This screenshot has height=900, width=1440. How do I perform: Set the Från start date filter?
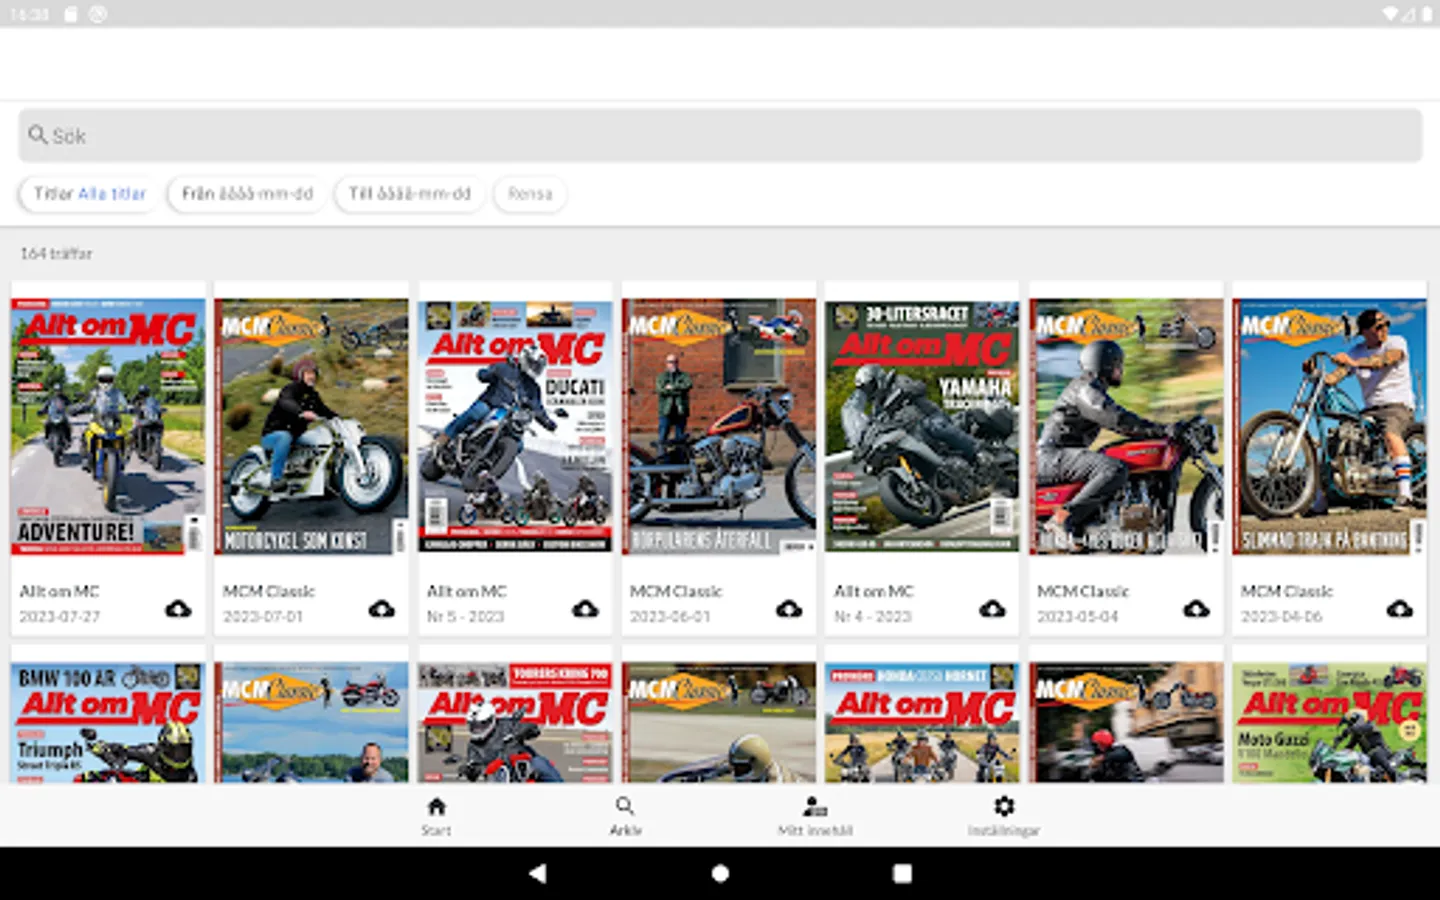pos(247,194)
